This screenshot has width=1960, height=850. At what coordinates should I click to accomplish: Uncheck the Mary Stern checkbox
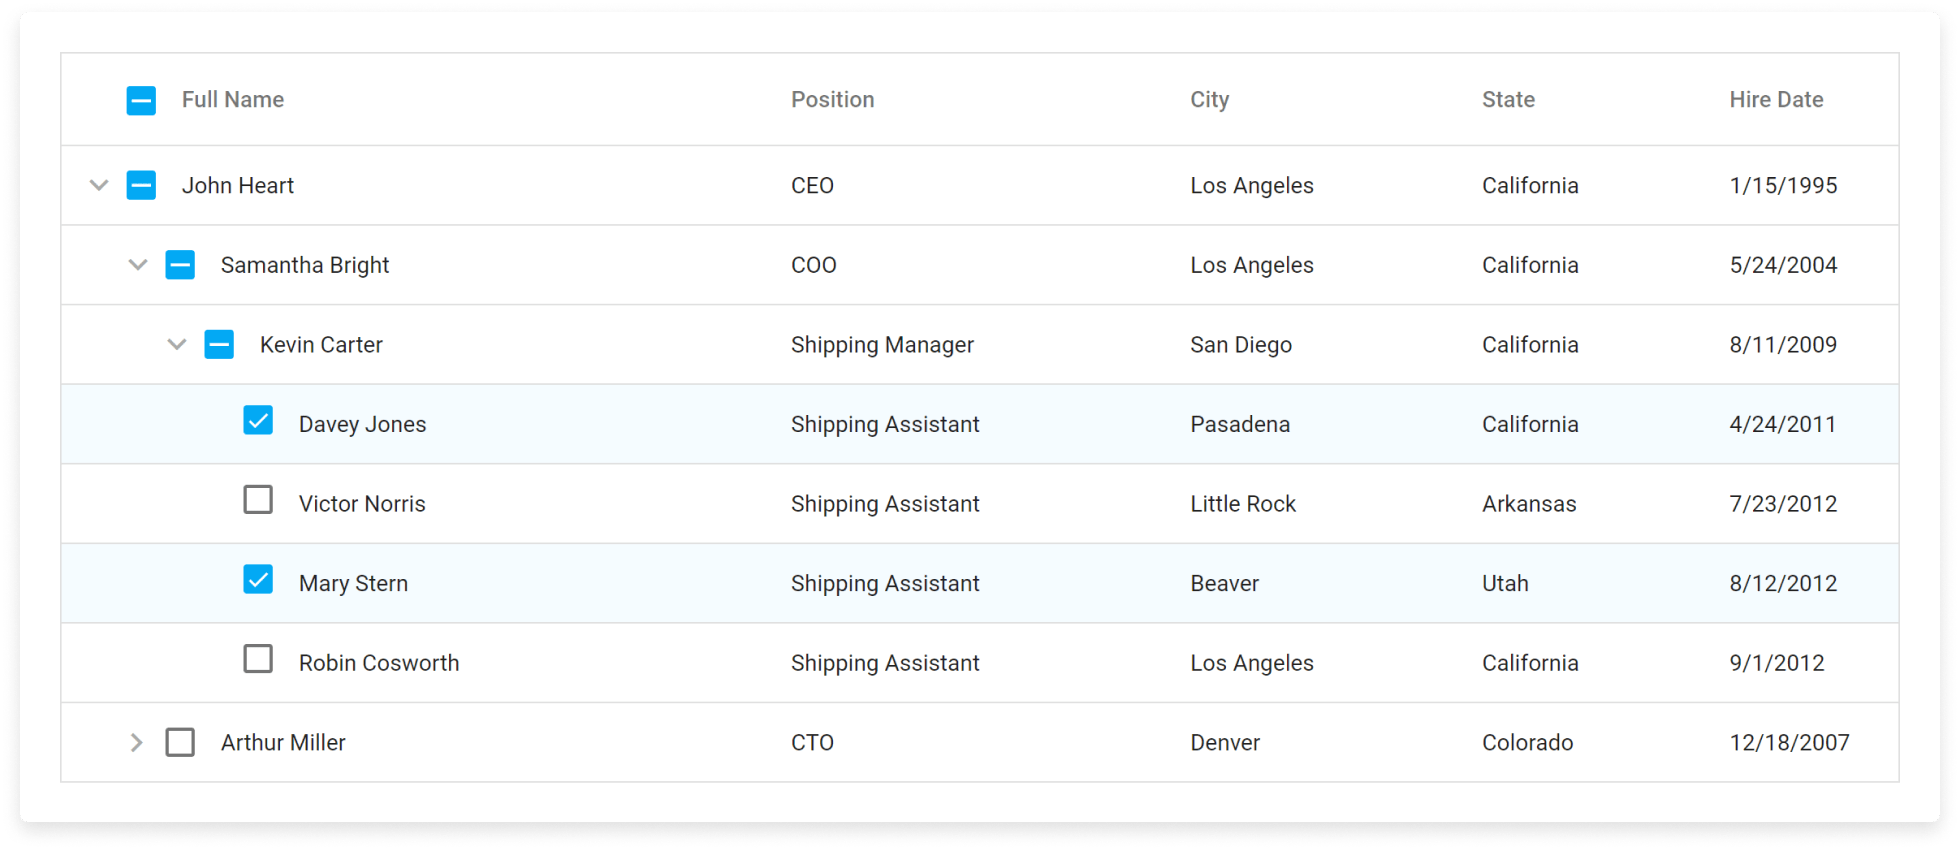point(258,580)
